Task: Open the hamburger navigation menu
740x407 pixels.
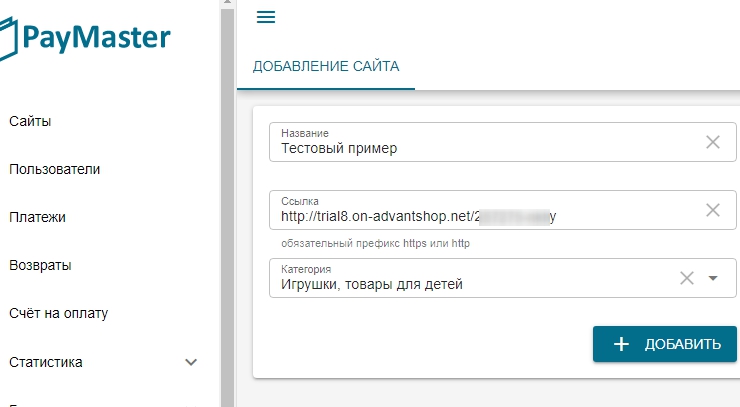Action: point(266,17)
